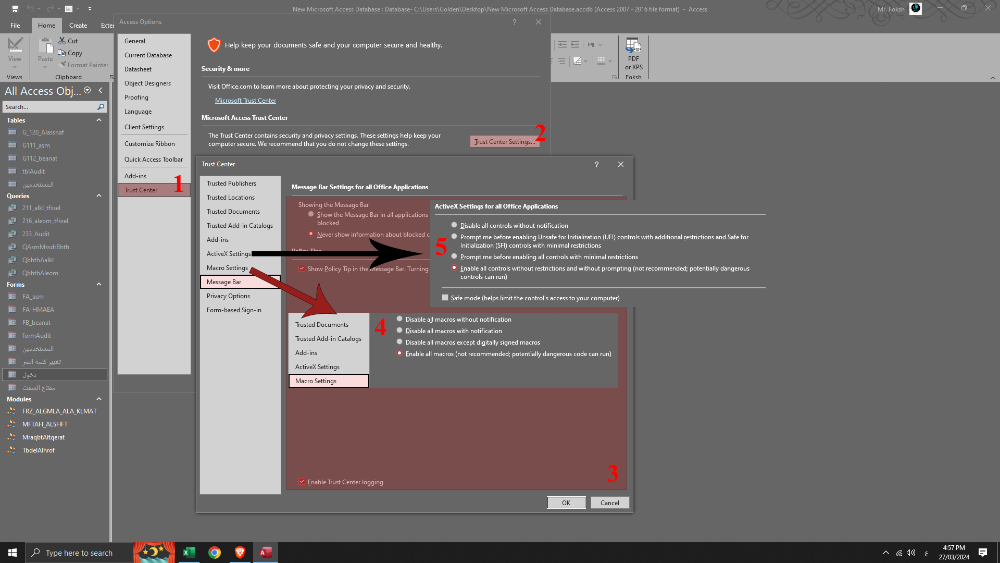Image resolution: width=1000 pixels, height=563 pixels.
Task: Select Disable all macros without notification
Action: click(400, 319)
